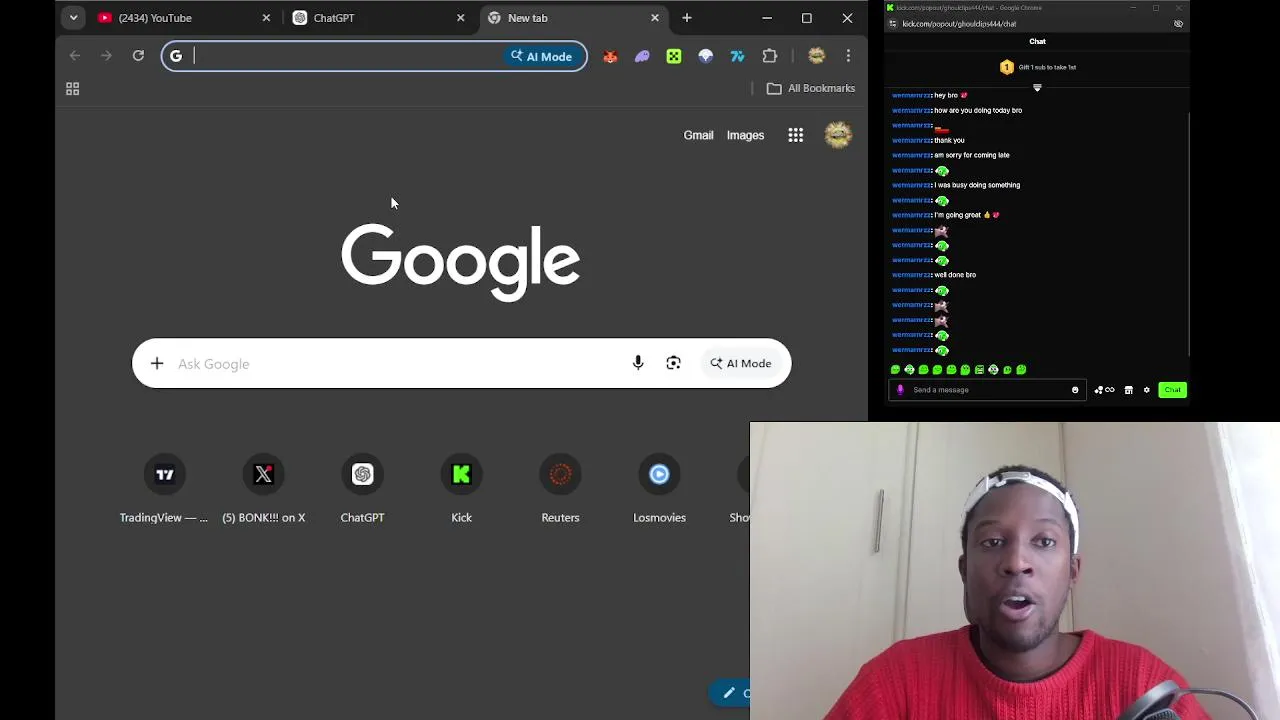
Task: Start voice search with microphone
Action: point(638,364)
